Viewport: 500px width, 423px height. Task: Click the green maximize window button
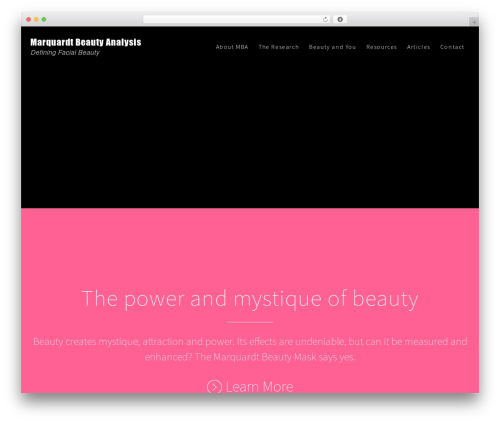click(x=44, y=19)
